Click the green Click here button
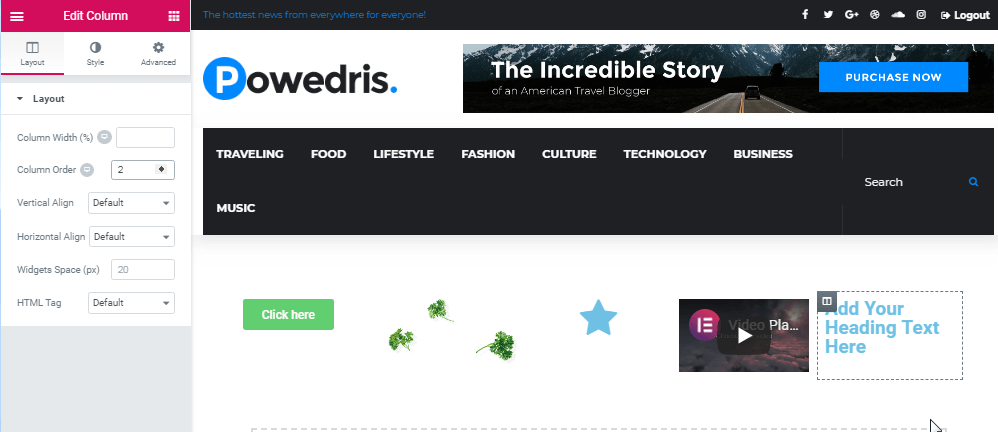This screenshot has width=998, height=432. point(288,314)
